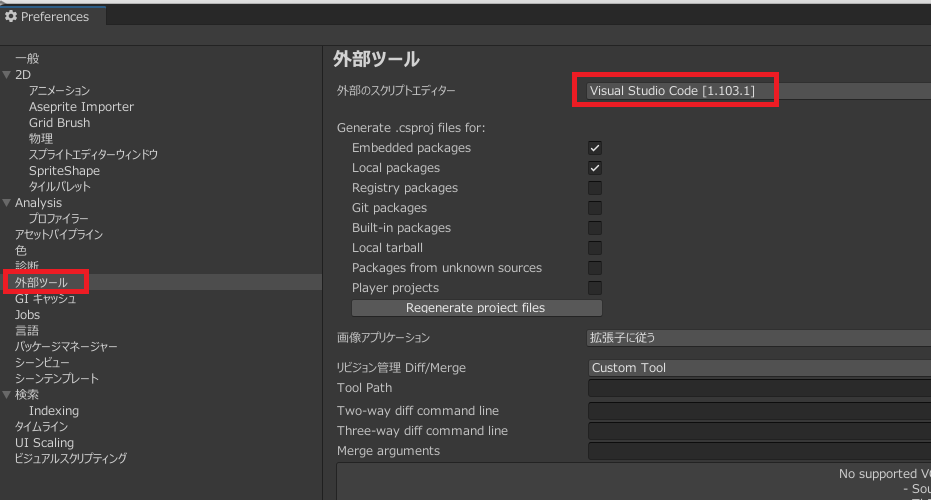The width and height of the screenshot is (931, 500).
Task: Click Three-way diff command line field
Action: 759,431
